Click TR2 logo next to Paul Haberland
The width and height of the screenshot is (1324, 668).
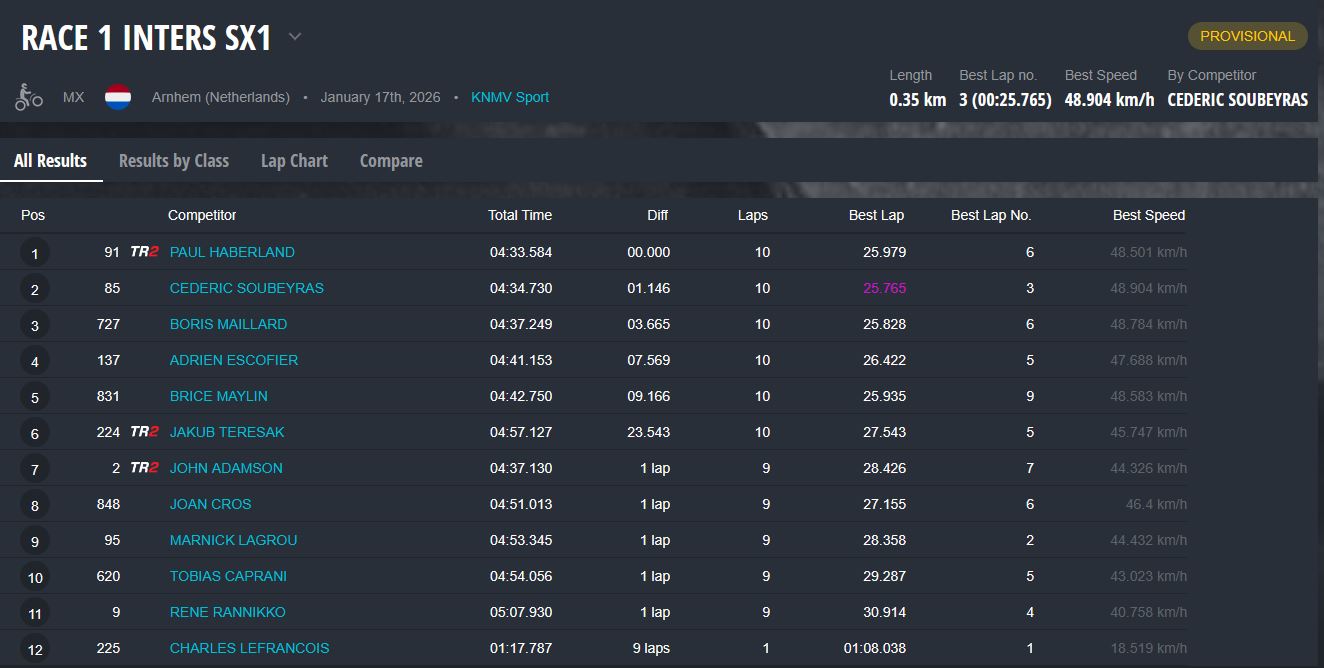pyautogui.click(x=144, y=252)
